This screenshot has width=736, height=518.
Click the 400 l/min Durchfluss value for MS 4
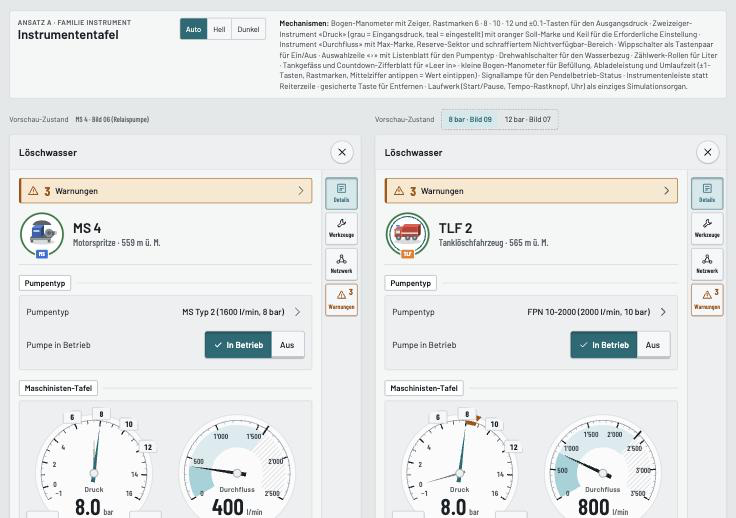[237, 508]
